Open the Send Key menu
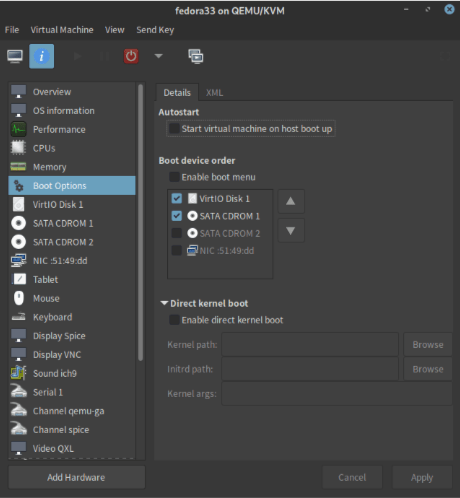Screen dimensions: 460x498 155,30
